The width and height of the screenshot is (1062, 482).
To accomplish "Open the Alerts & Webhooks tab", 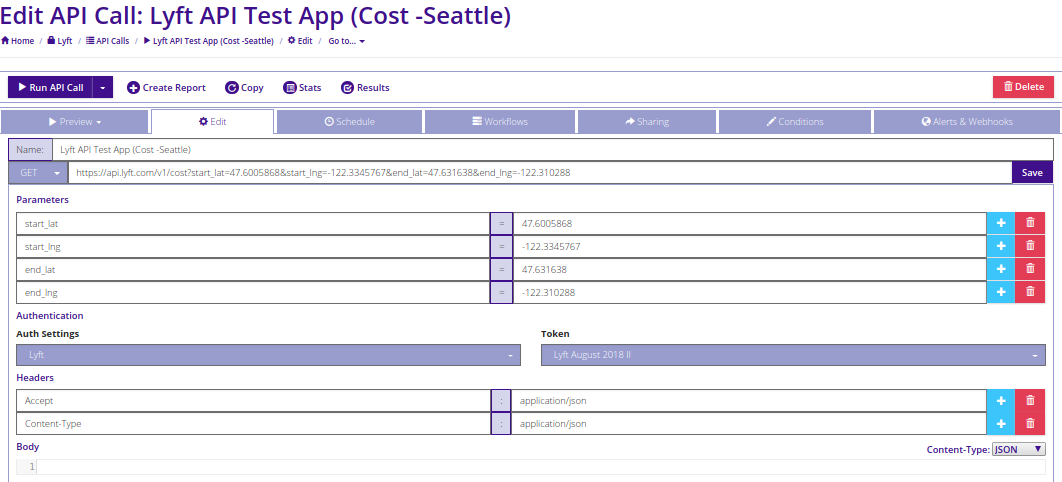I will point(967,122).
